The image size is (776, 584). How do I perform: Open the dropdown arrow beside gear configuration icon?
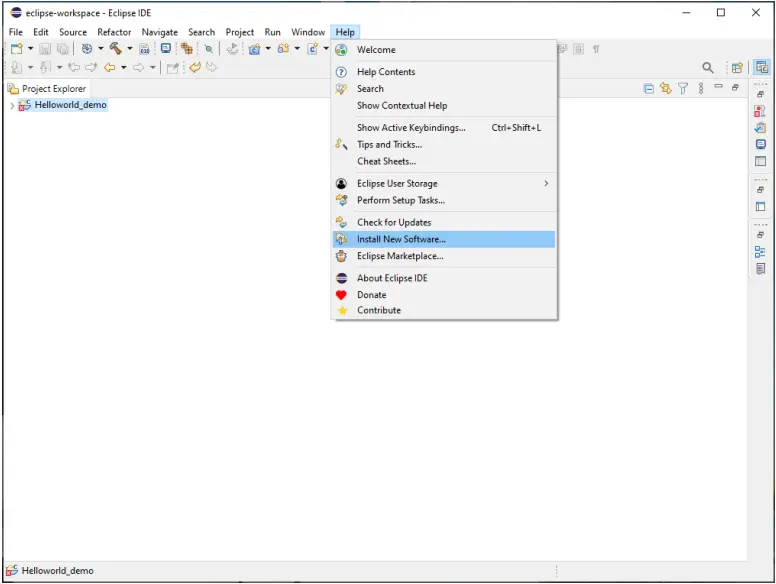click(100, 49)
